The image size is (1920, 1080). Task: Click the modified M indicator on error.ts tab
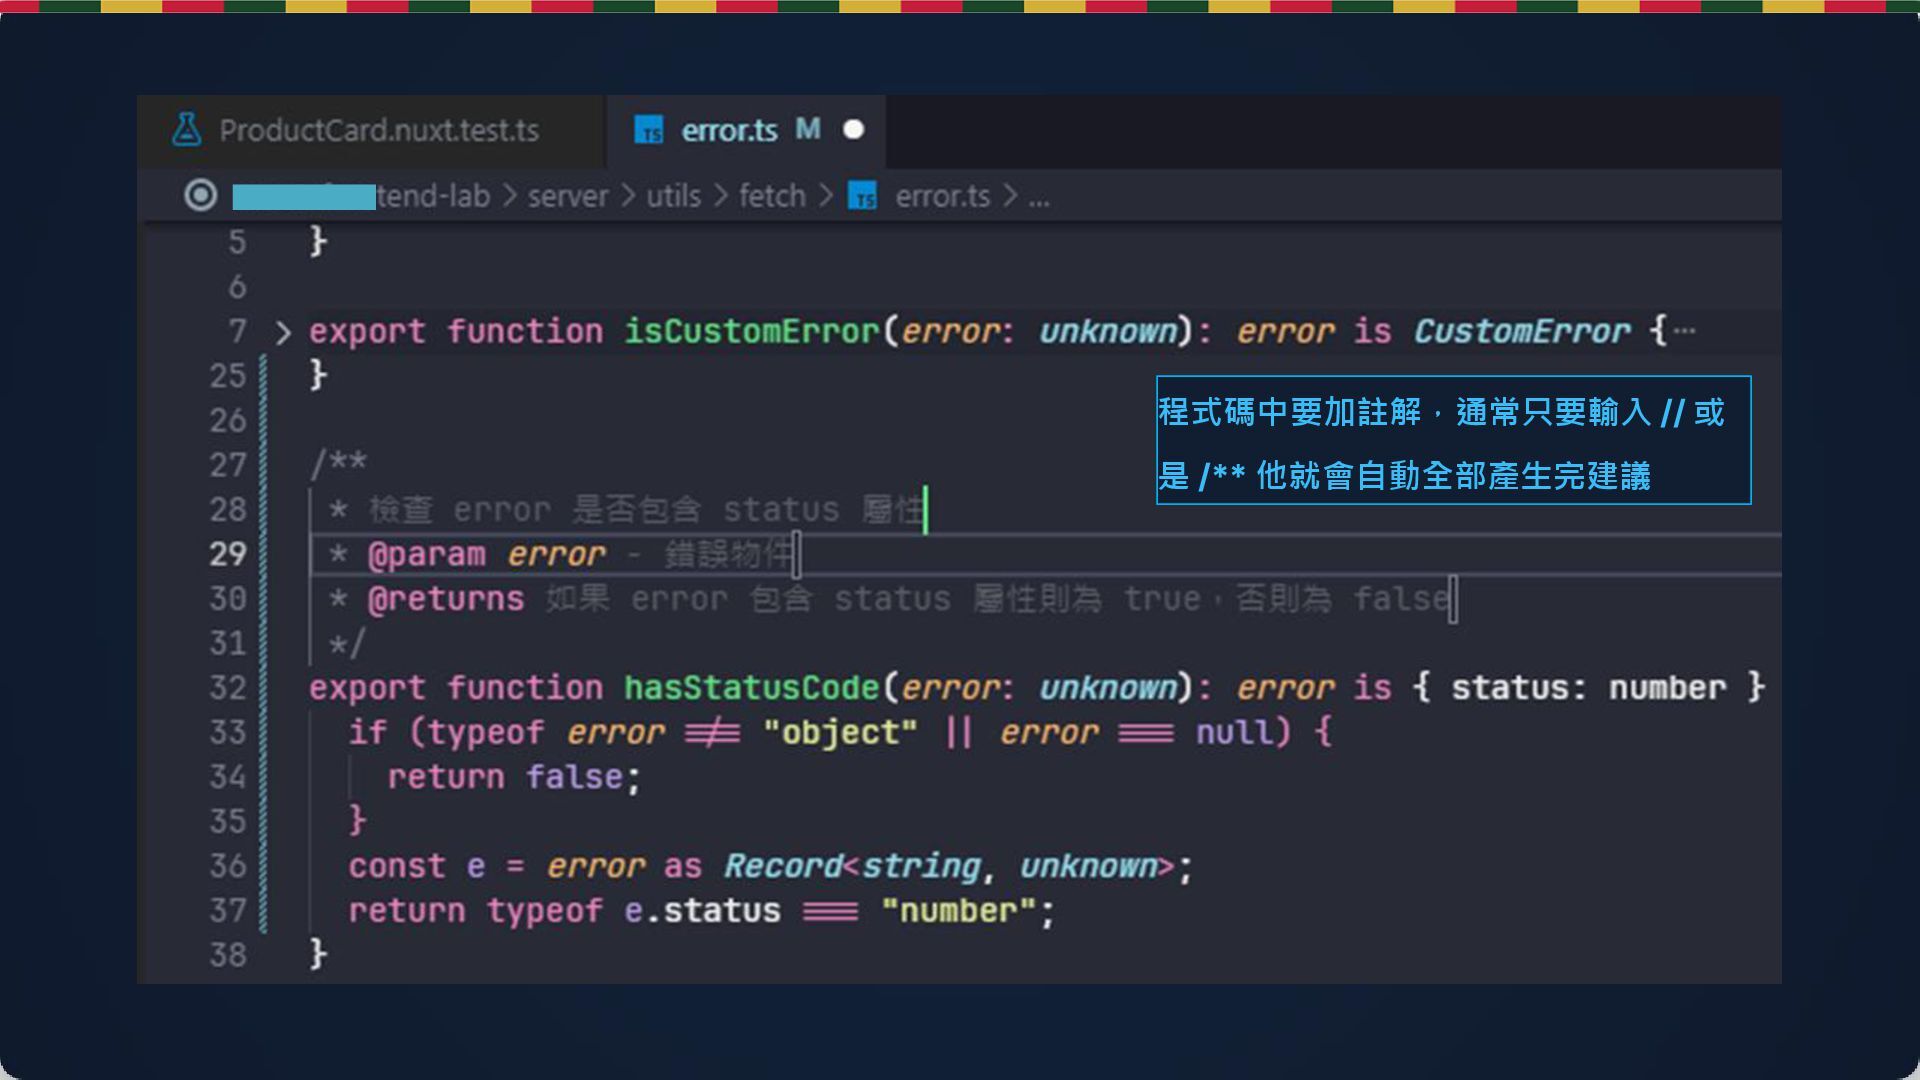click(808, 129)
